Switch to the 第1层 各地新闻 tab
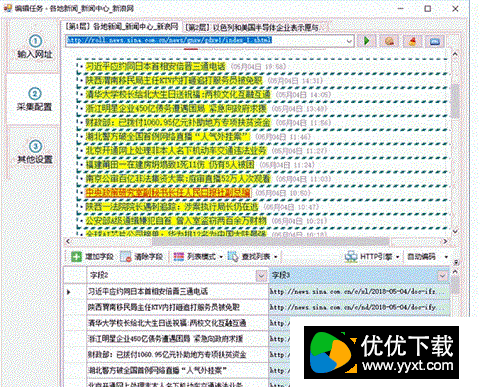Image resolution: width=480 pixels, height=387 pixels. [122, 26]
